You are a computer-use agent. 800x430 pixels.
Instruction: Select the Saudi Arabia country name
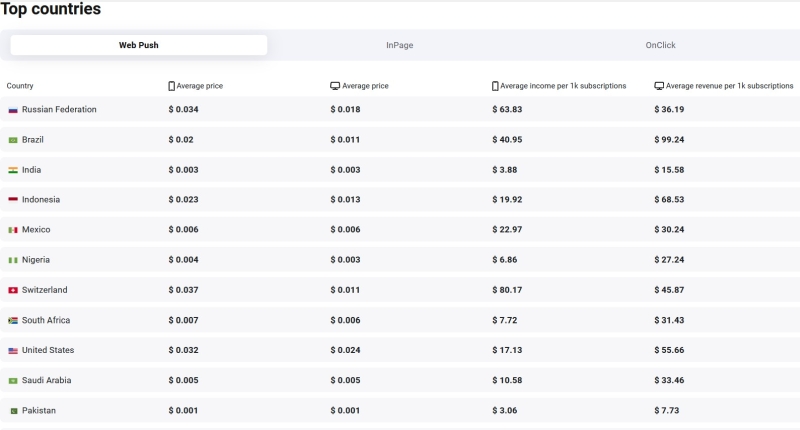click(46, 380)
